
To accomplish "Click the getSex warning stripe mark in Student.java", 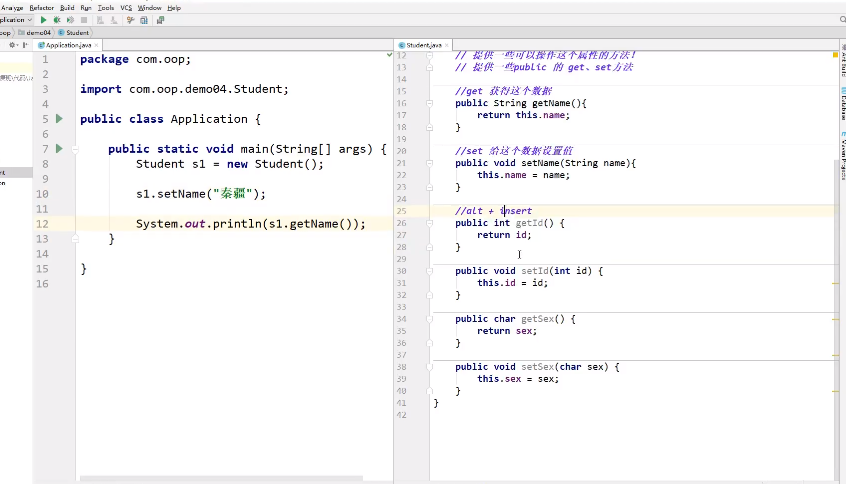I will [835, 319].
